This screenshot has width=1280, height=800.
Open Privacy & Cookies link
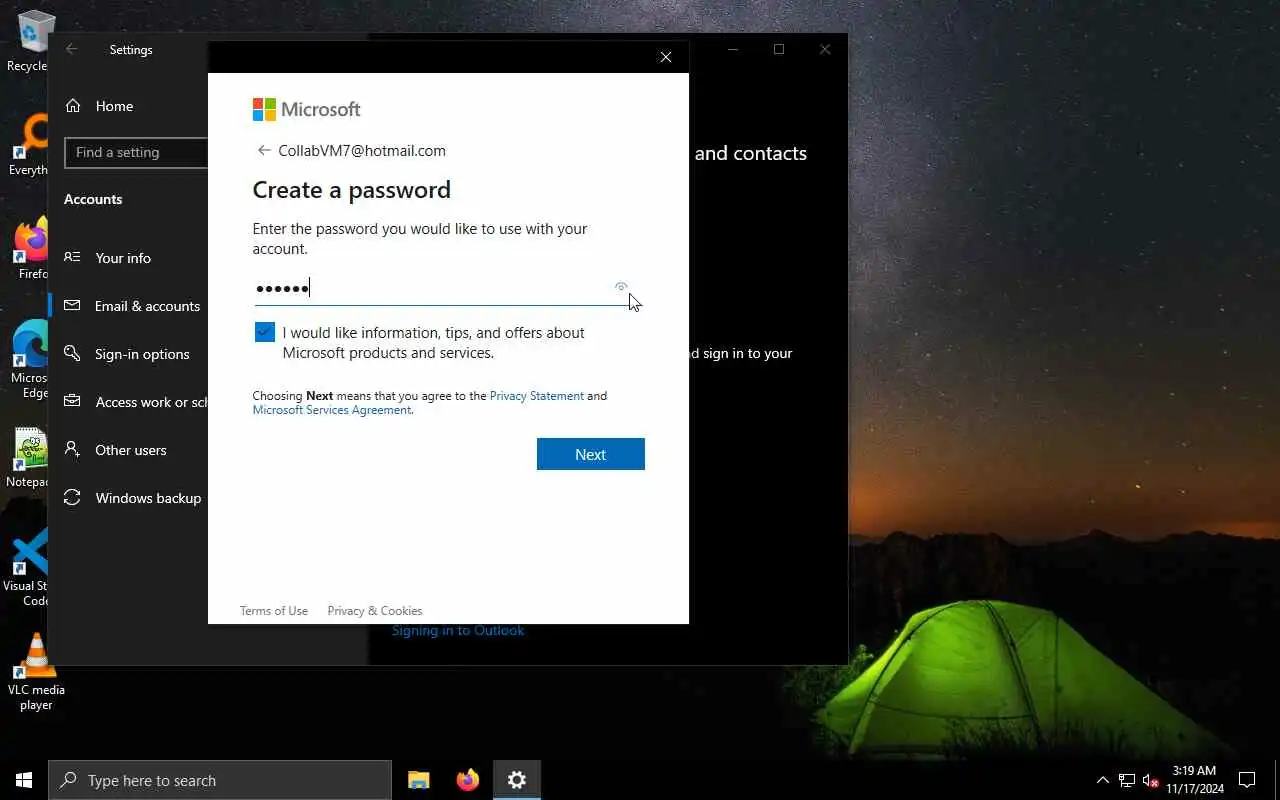[375, 611]
